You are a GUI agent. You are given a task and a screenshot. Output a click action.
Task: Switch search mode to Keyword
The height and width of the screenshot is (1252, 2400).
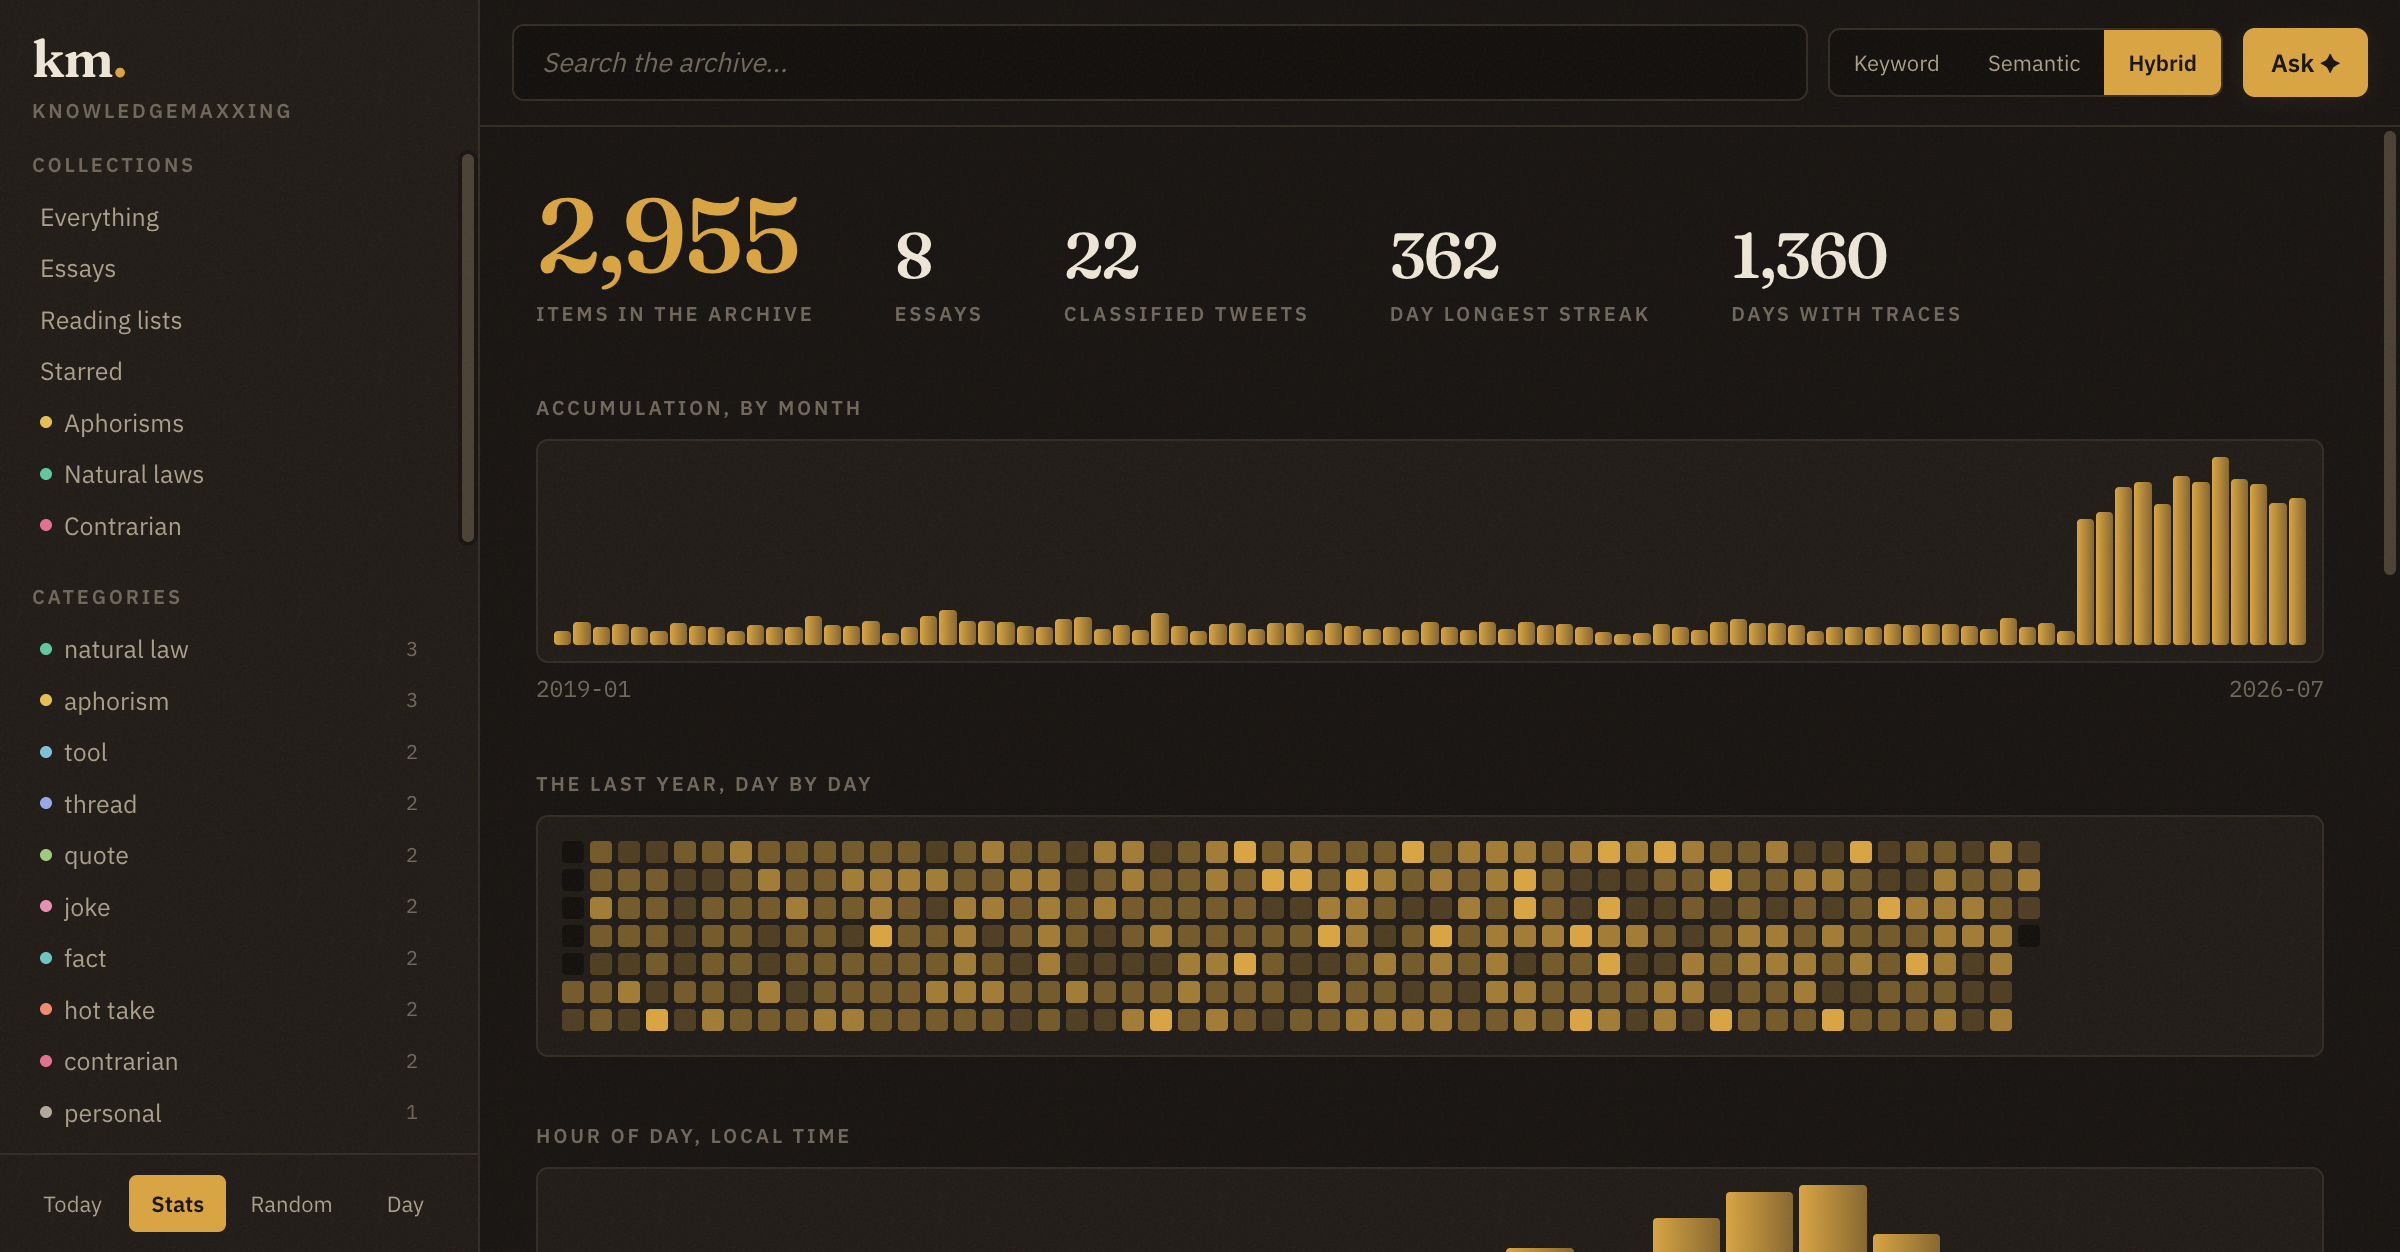(x=1896, y=63)
